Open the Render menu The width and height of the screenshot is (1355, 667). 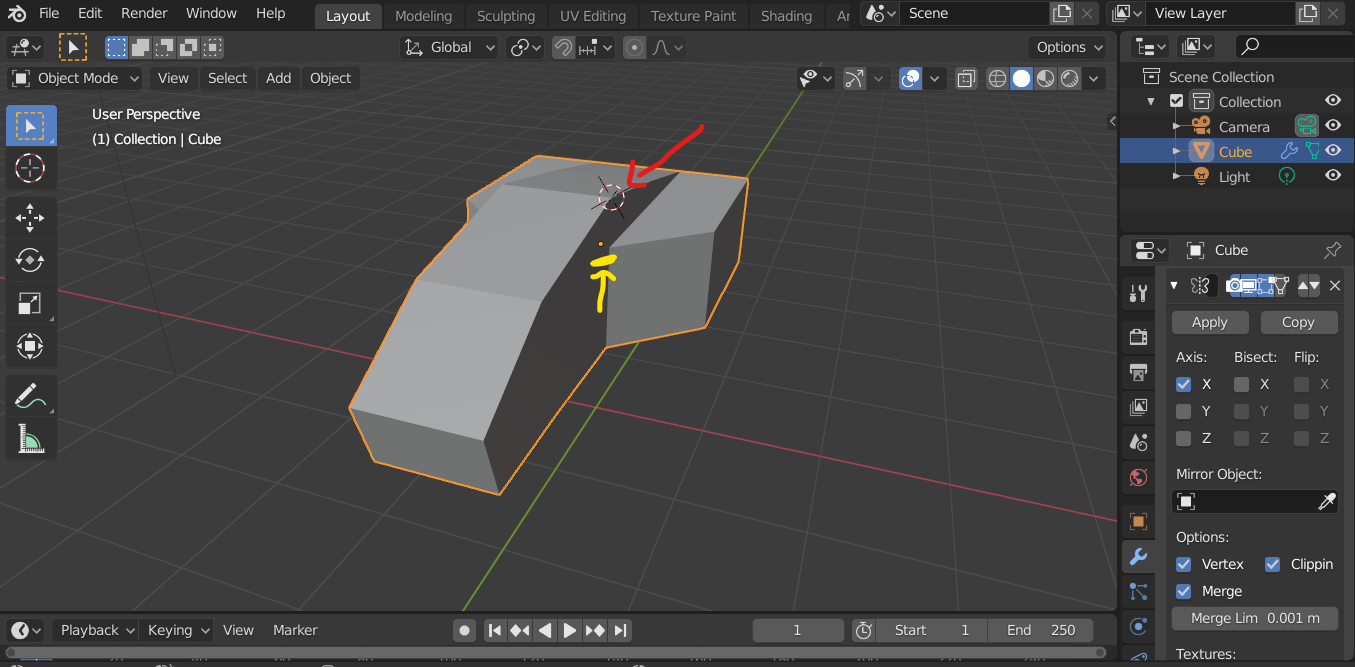143,13
